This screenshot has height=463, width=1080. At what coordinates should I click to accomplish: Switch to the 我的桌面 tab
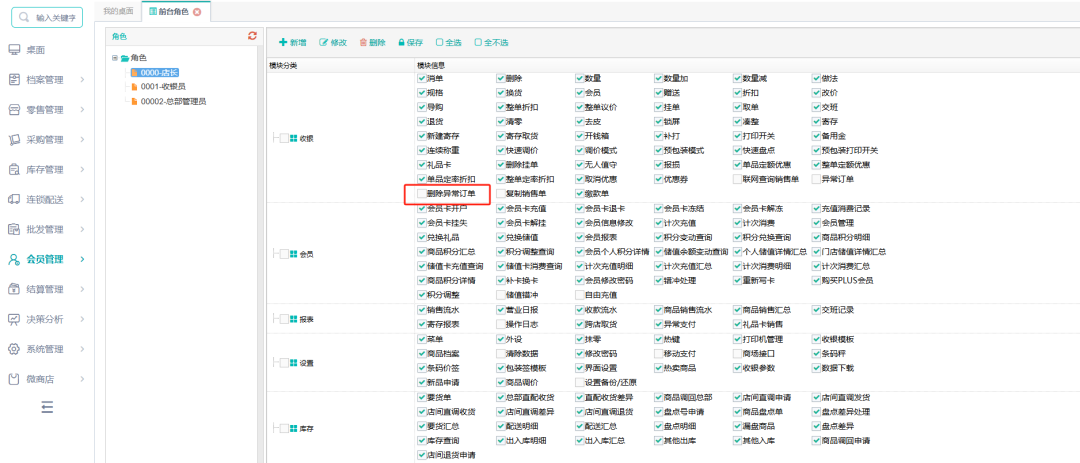(117, 12)
